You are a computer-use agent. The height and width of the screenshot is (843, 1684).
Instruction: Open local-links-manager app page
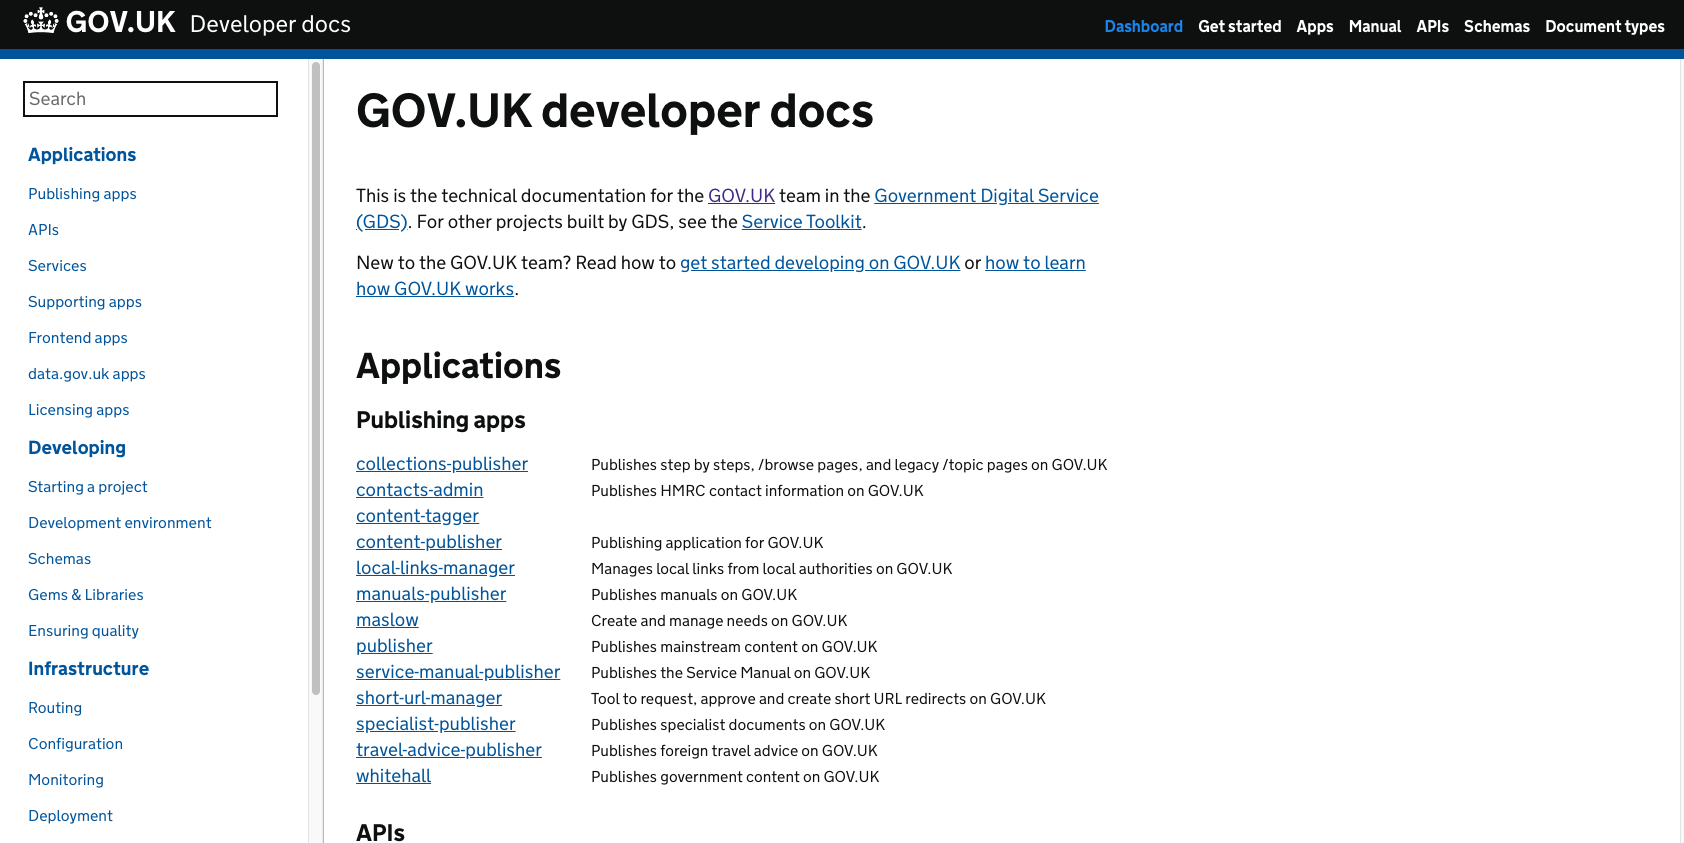(435, 568)
